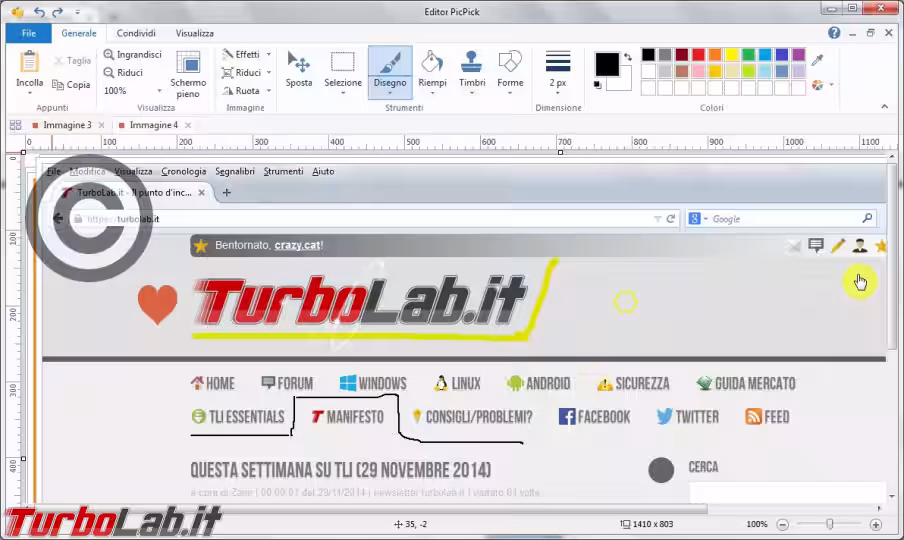Click Ingrandisci to zoom in

tap(133, 54)
